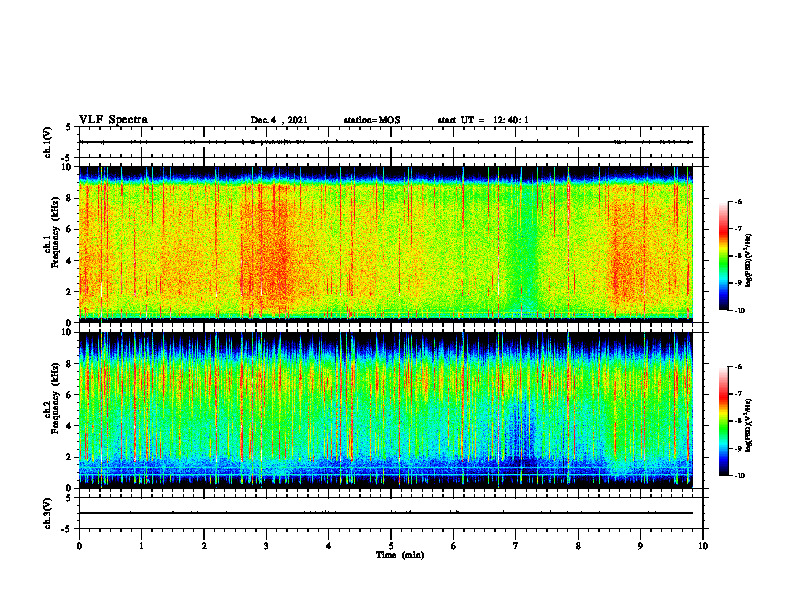Click time axis tick label "8"

(578, 546)
